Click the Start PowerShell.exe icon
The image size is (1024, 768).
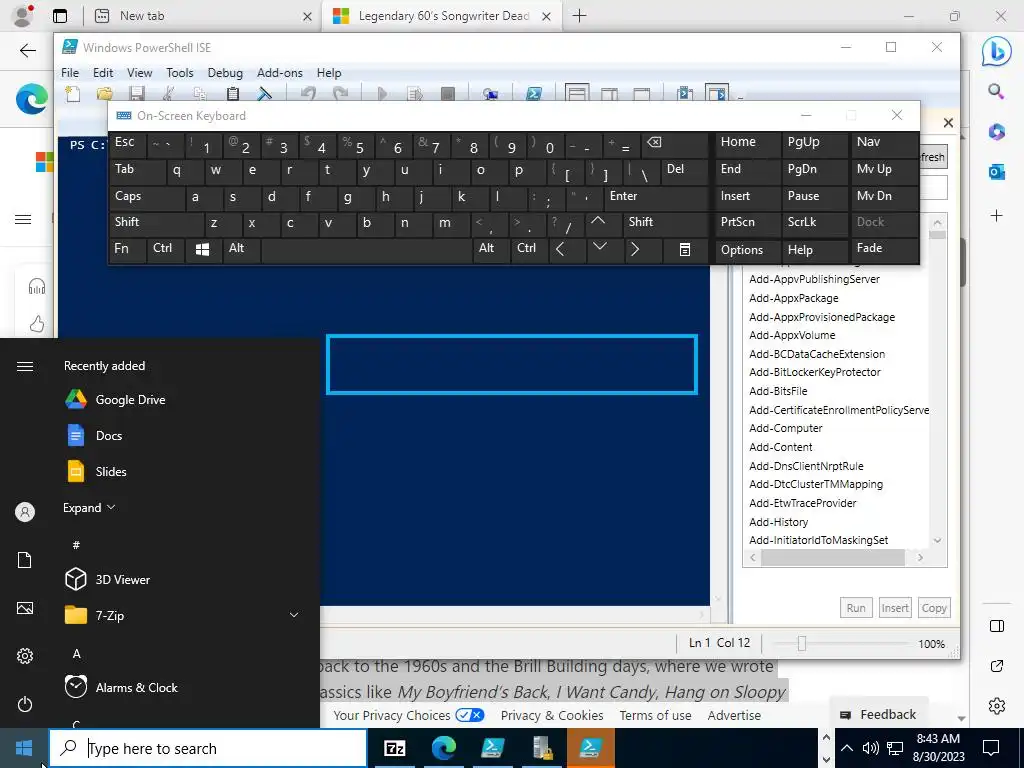pos(534,94)
